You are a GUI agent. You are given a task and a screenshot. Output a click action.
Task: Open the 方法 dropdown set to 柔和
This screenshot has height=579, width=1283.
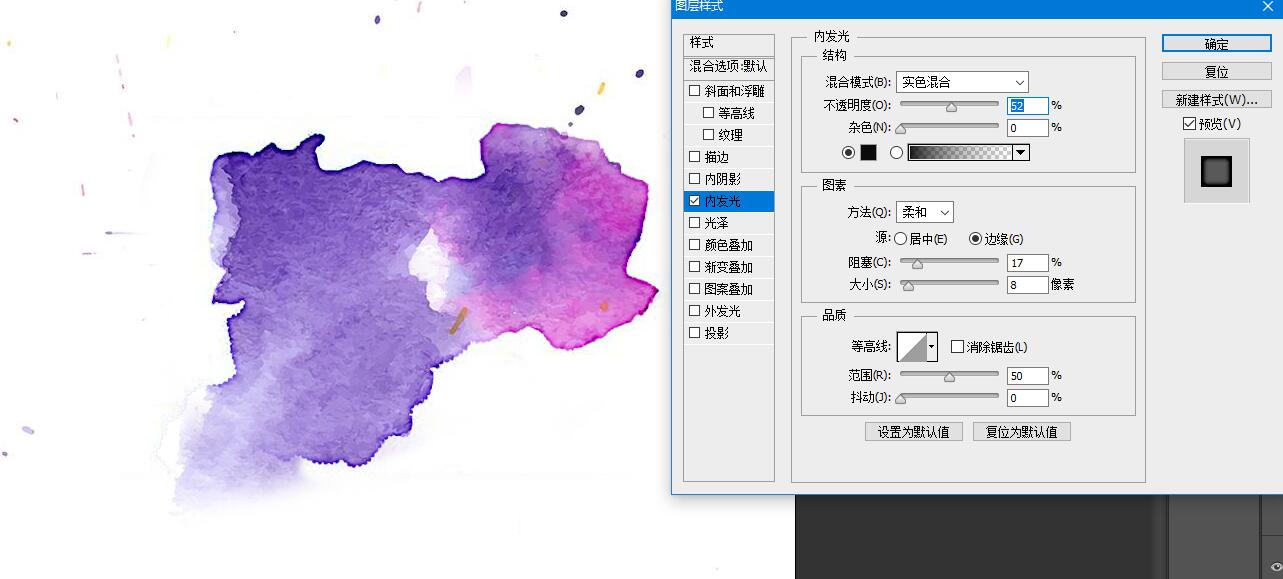click(924, 212)
